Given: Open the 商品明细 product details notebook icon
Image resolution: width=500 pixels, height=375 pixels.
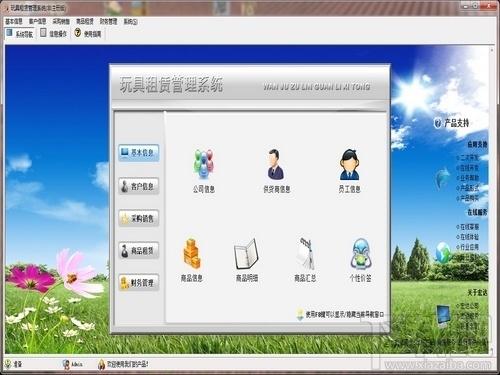Looking at the screenshot, I should [x=247, y=253].
